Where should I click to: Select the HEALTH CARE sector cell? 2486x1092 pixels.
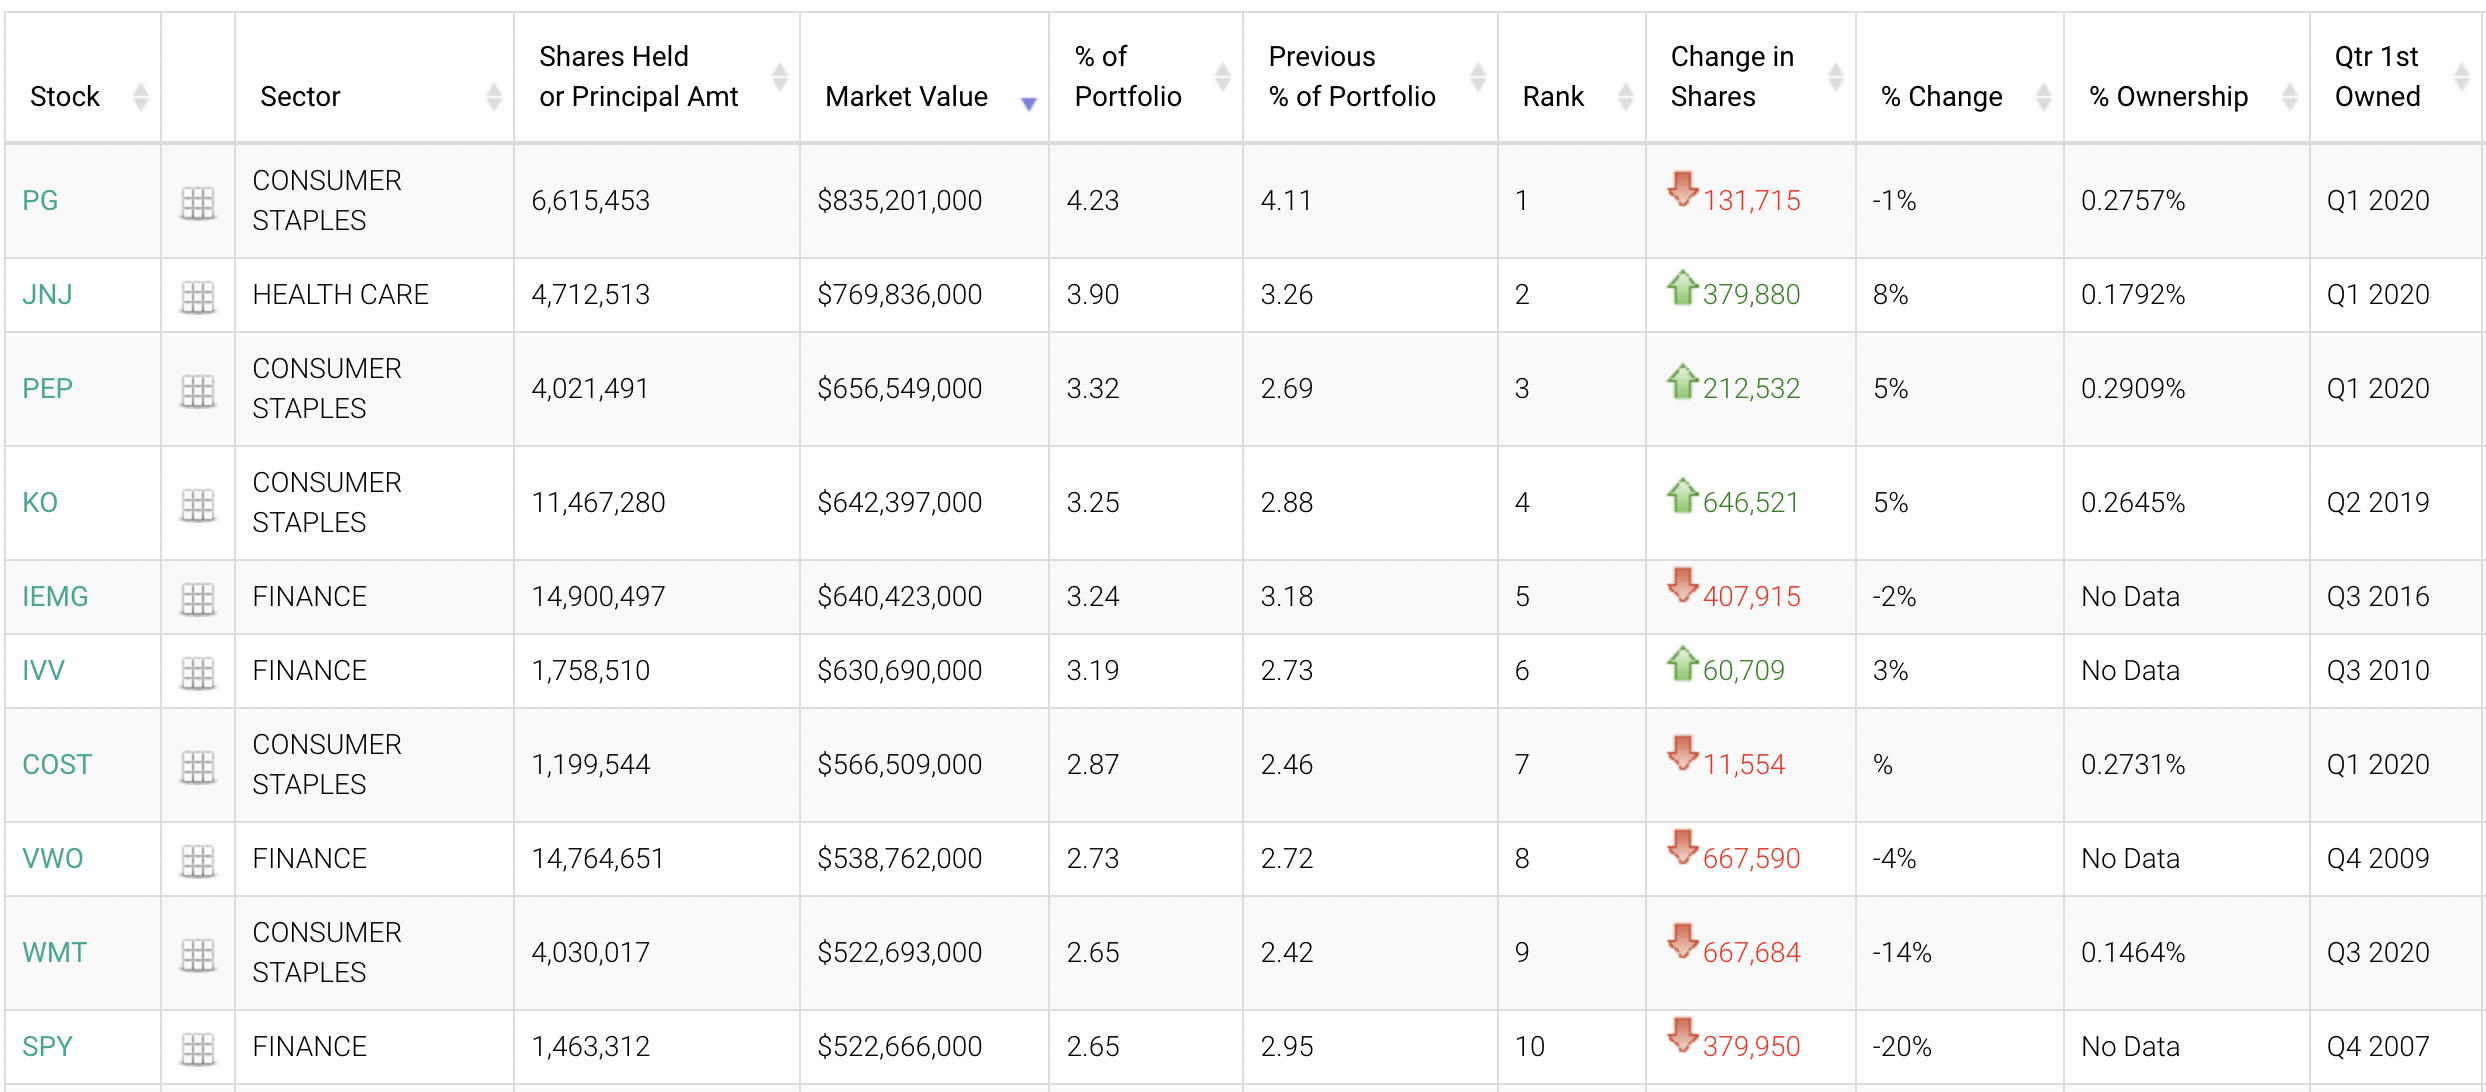tap(374, 294)
